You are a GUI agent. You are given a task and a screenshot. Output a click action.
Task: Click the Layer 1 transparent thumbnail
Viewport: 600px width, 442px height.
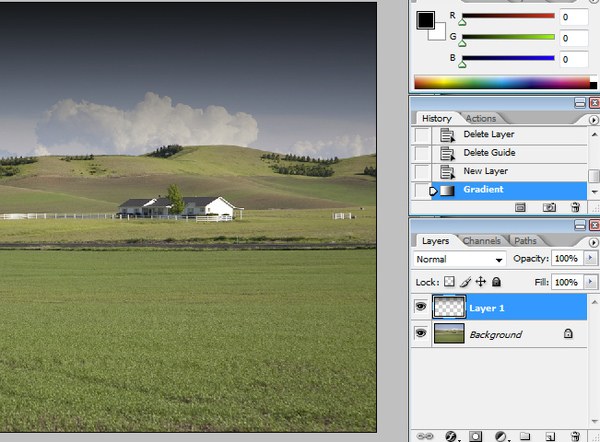[x=449, y=307]
